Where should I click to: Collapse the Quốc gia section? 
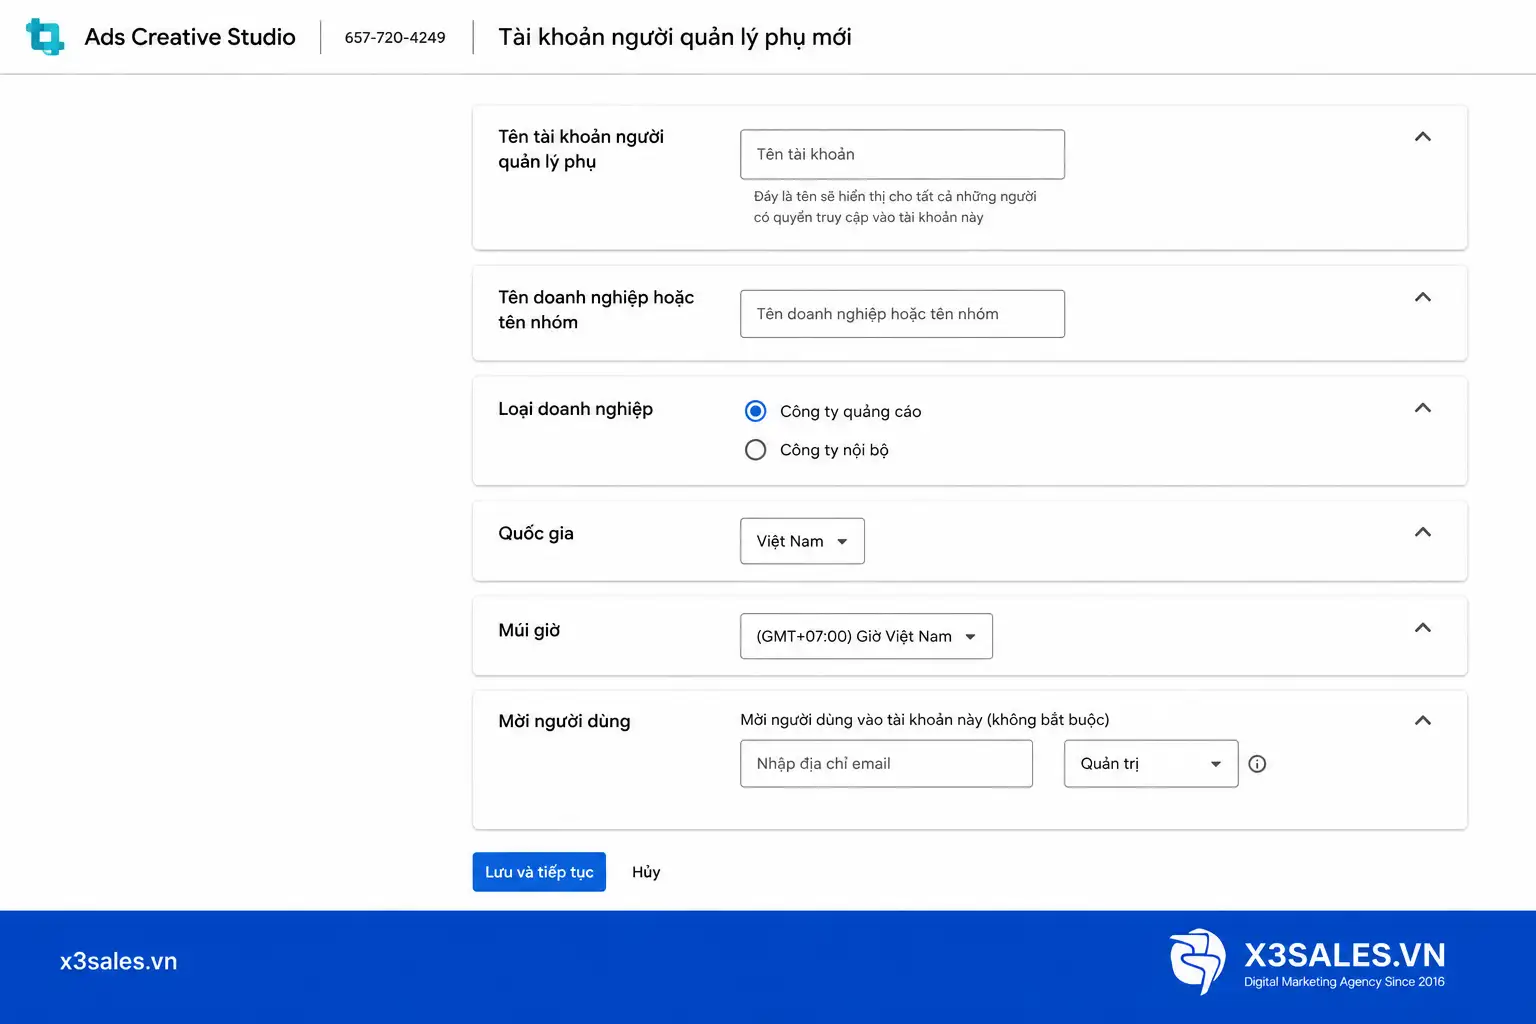pos(1422,532)
